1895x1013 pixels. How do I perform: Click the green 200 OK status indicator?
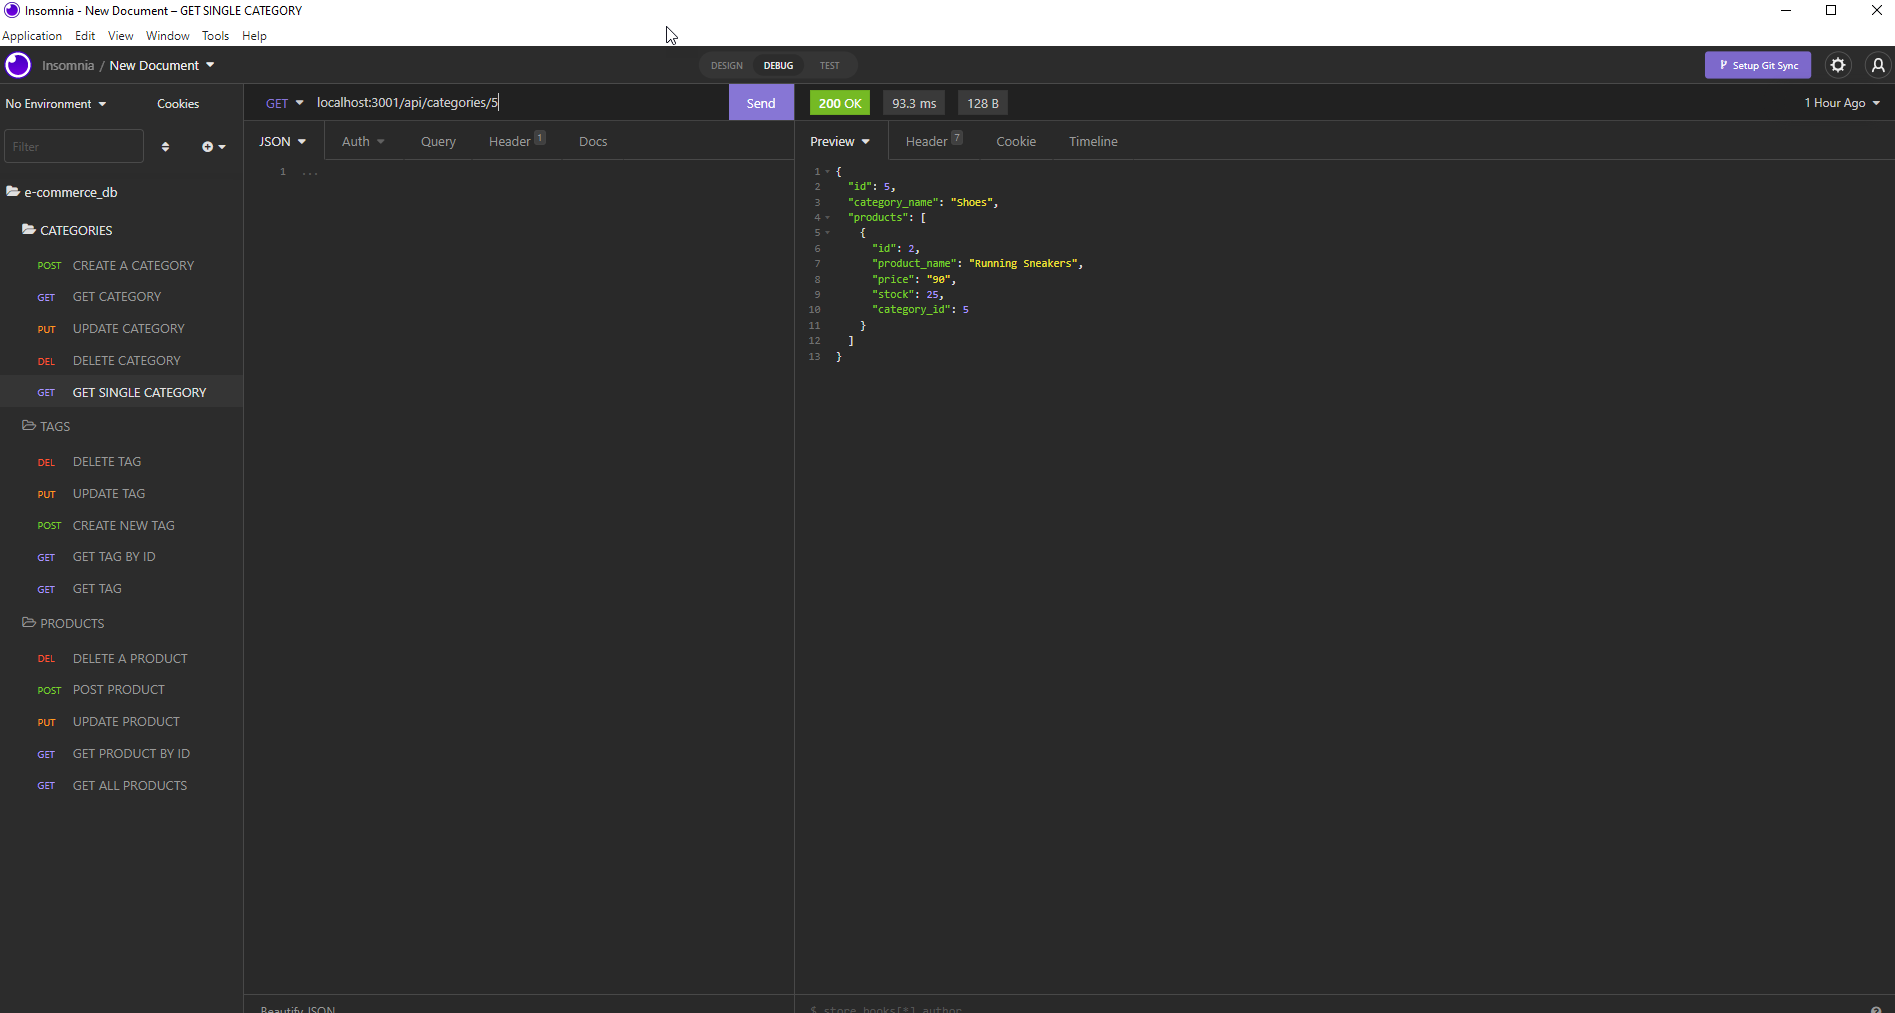click(x=839, y=102)
